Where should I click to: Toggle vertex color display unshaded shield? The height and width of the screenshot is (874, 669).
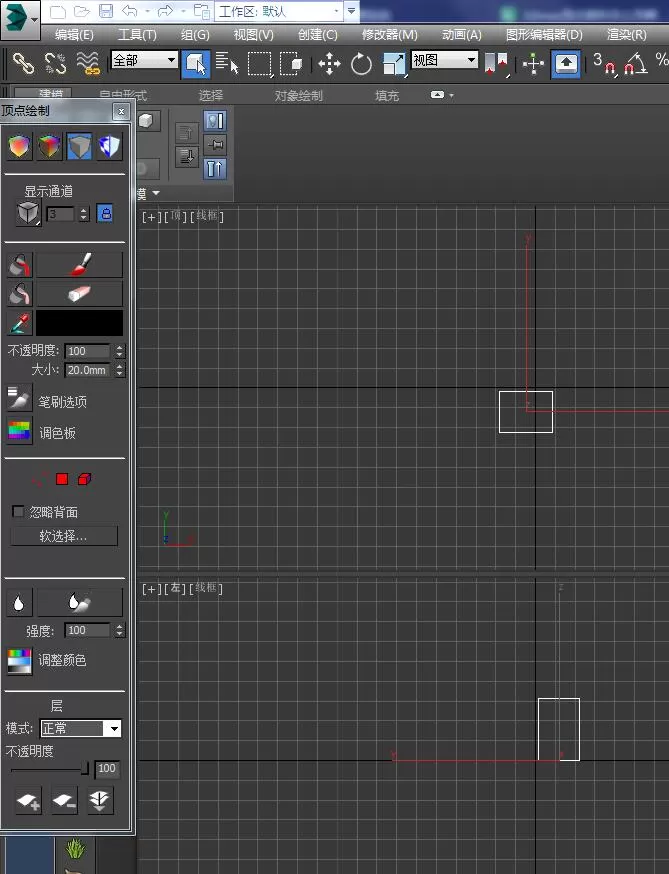[x=20, y=147]
